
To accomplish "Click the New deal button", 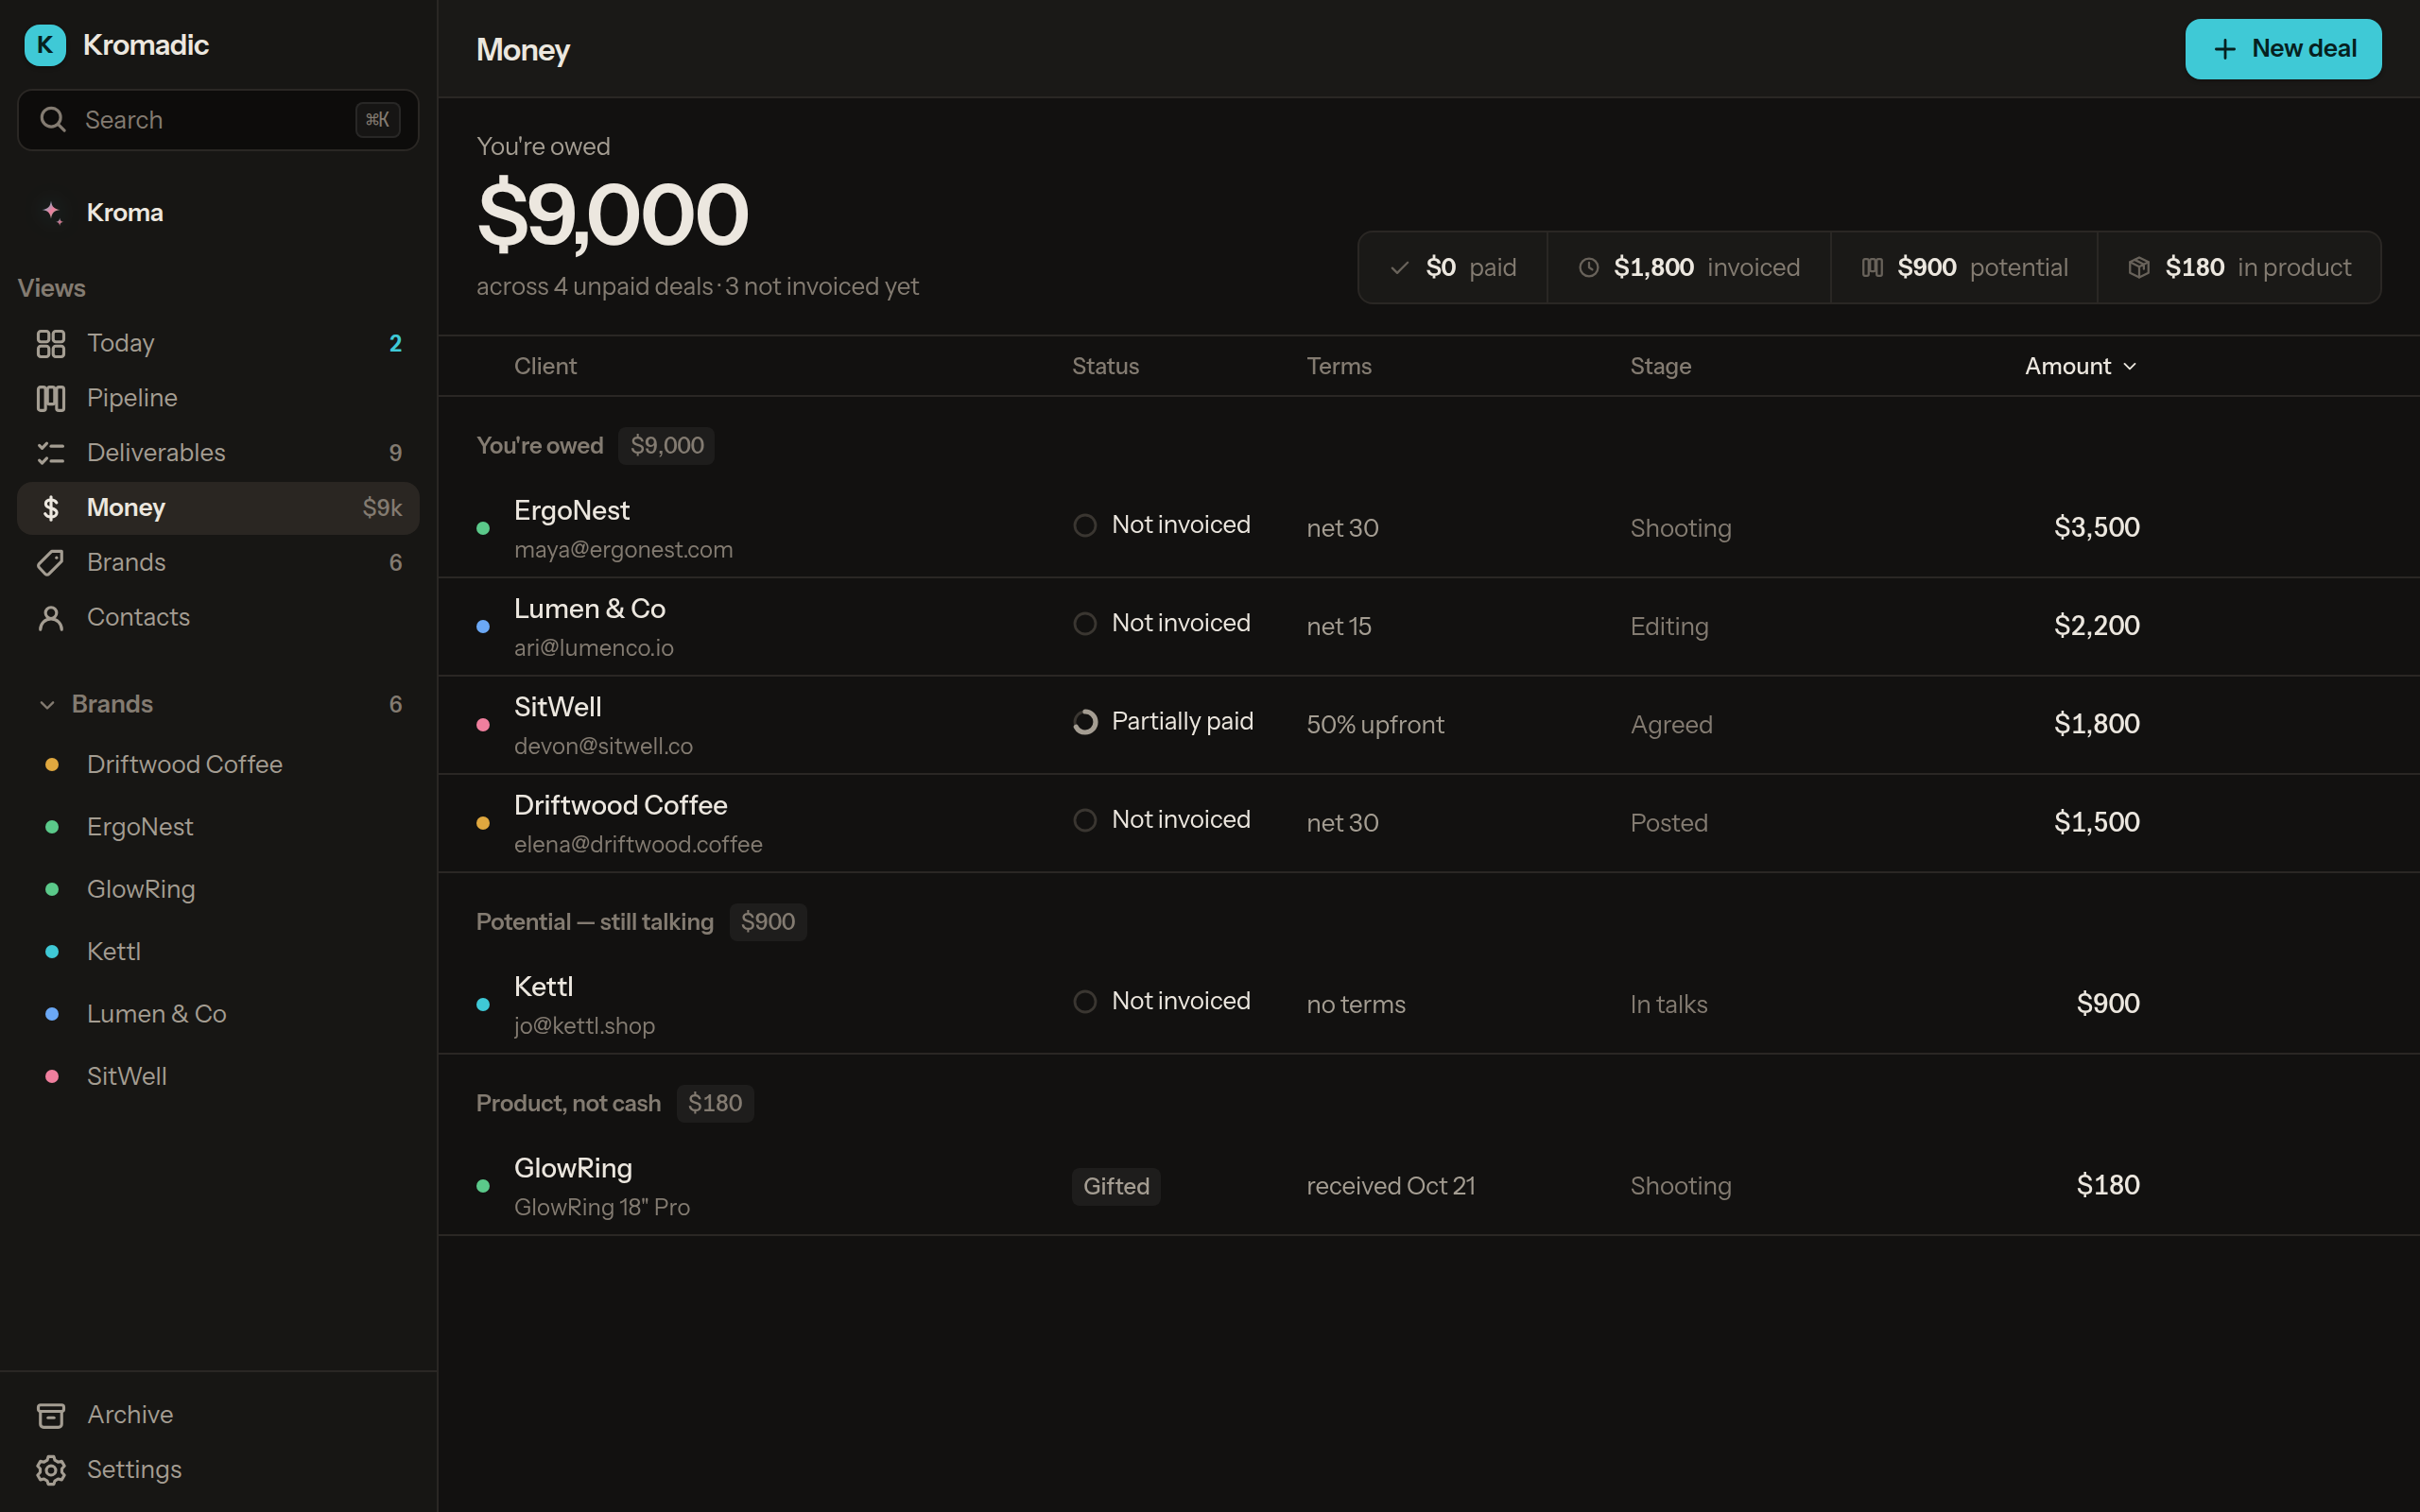I will [2283, 49].
